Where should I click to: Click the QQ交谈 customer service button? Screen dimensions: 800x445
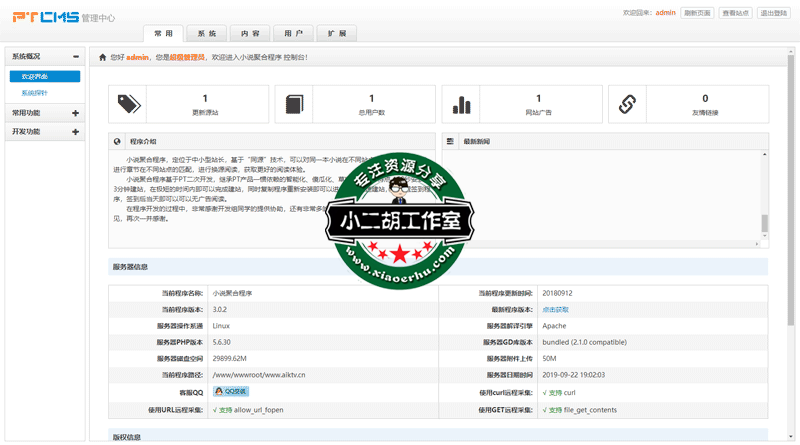[x=230, y=391]
